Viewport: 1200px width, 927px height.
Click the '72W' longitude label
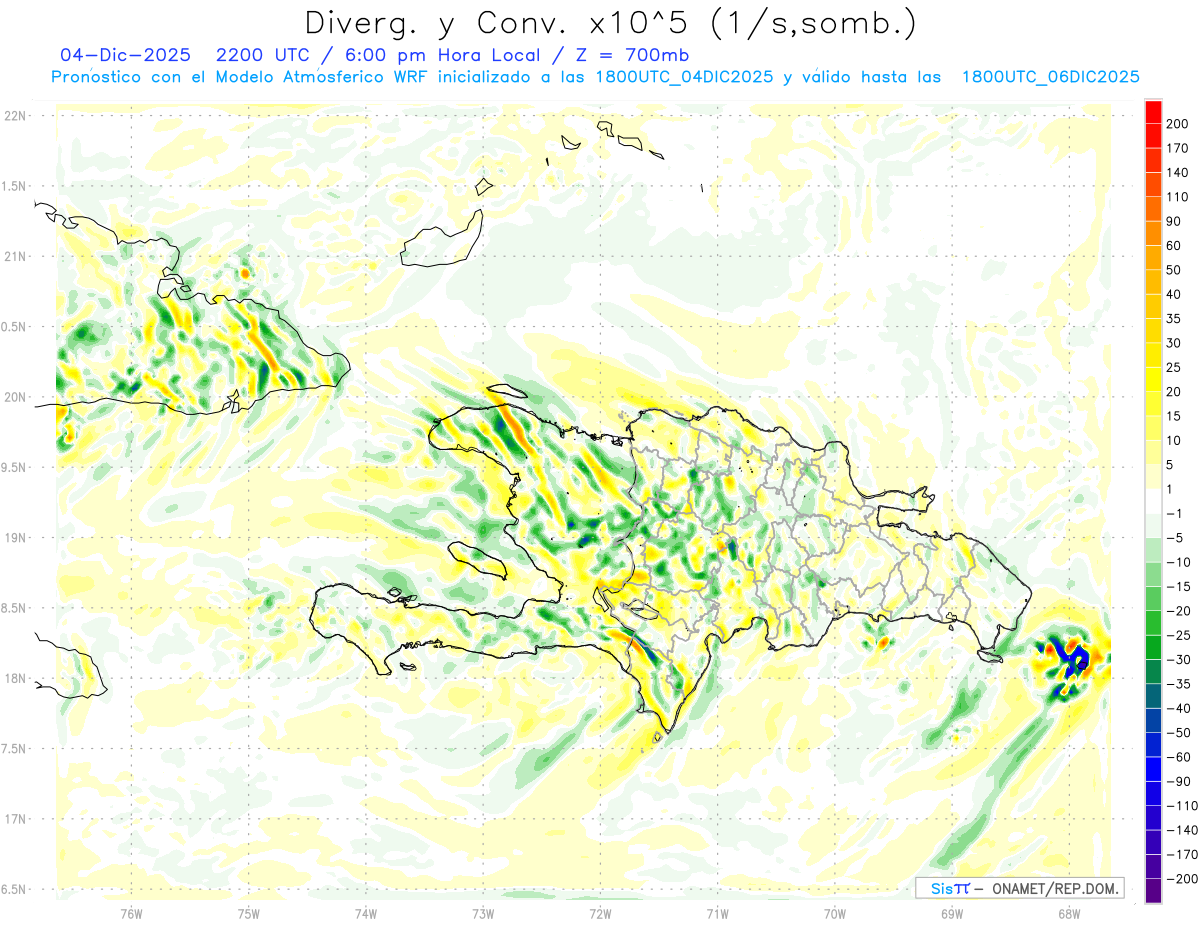coord(600,913)
